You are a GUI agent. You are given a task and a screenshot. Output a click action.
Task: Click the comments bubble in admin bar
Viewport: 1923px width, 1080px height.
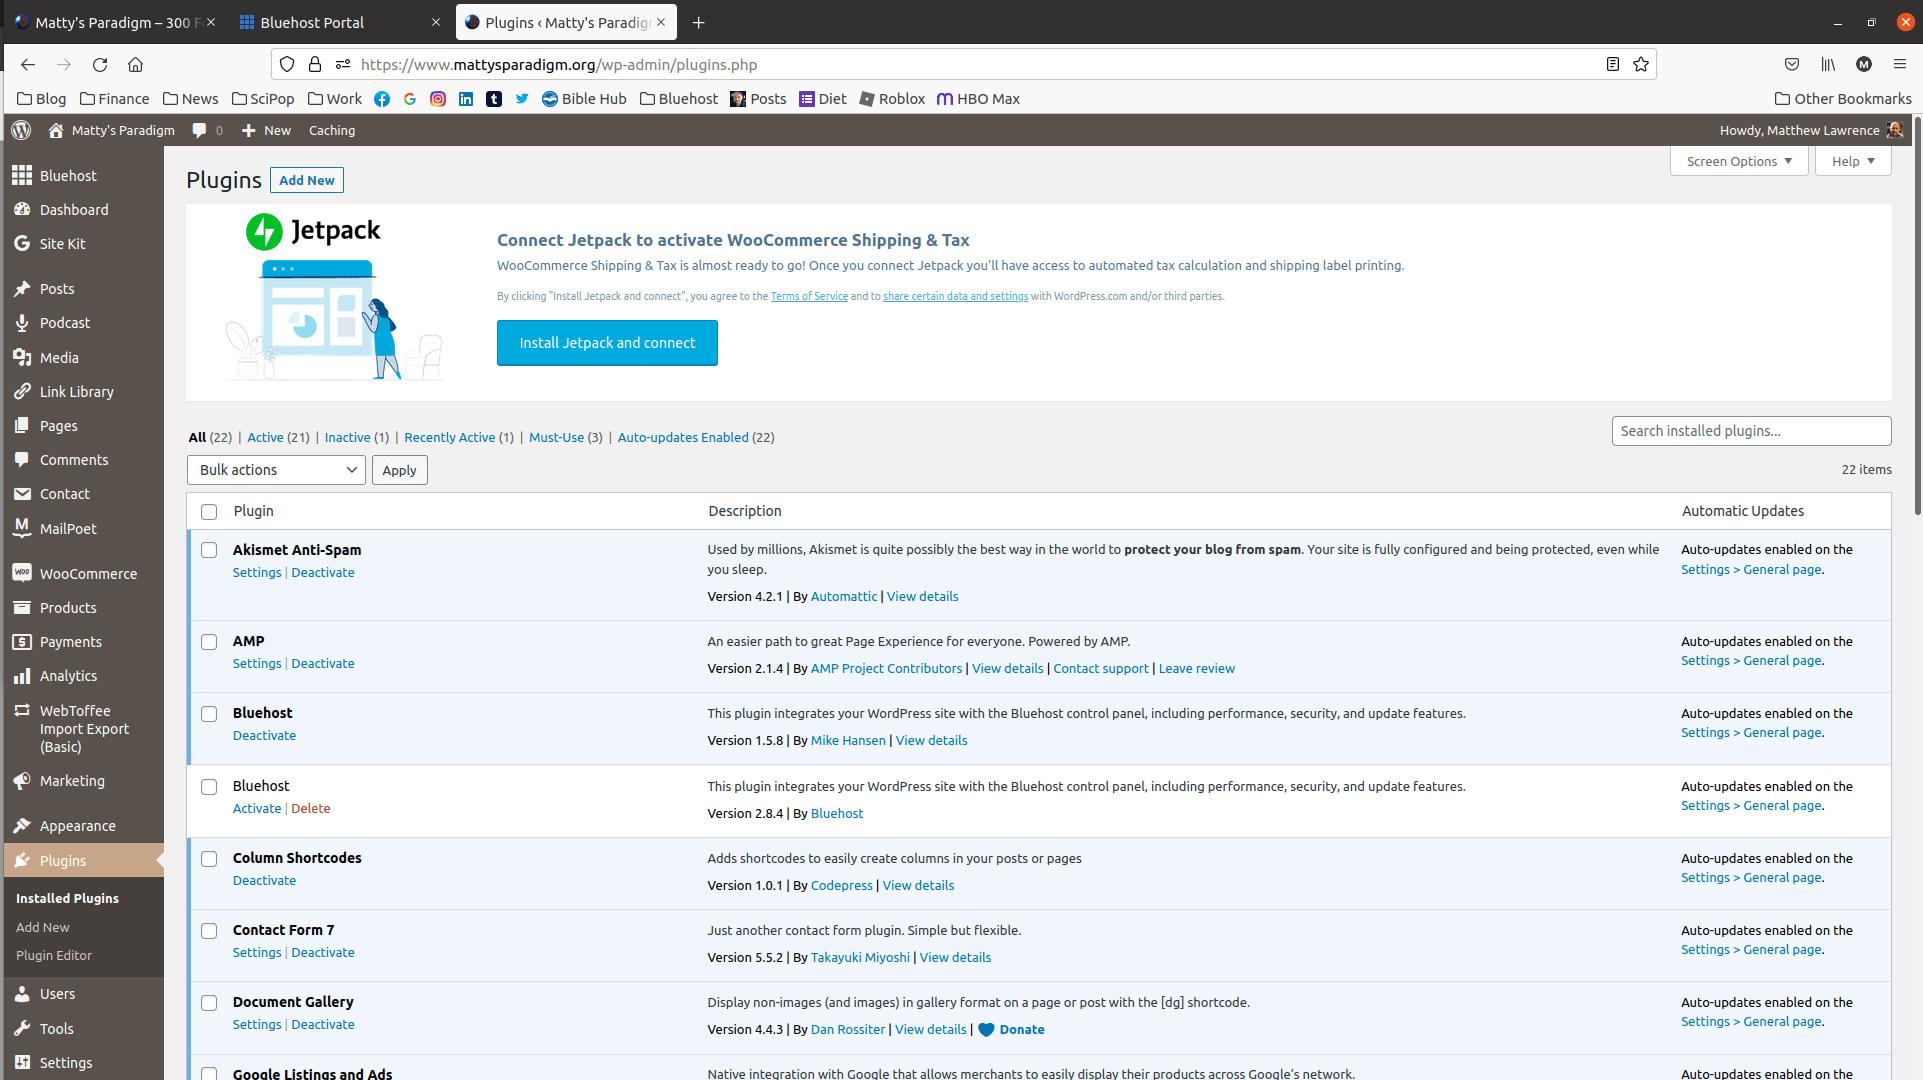(x=199, y=130)
